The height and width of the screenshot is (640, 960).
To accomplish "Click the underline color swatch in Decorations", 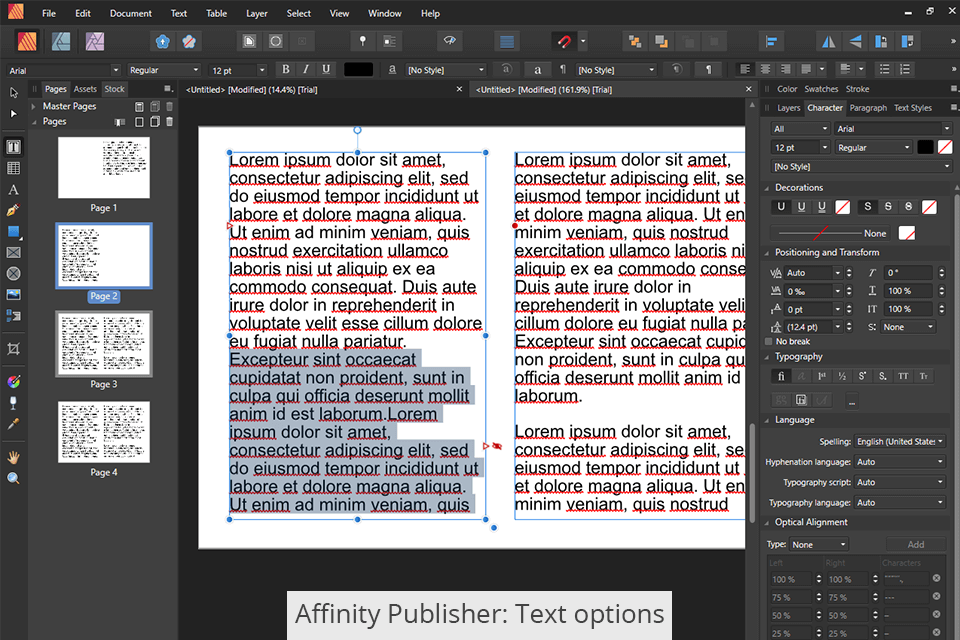I will [x=842, y=207].
